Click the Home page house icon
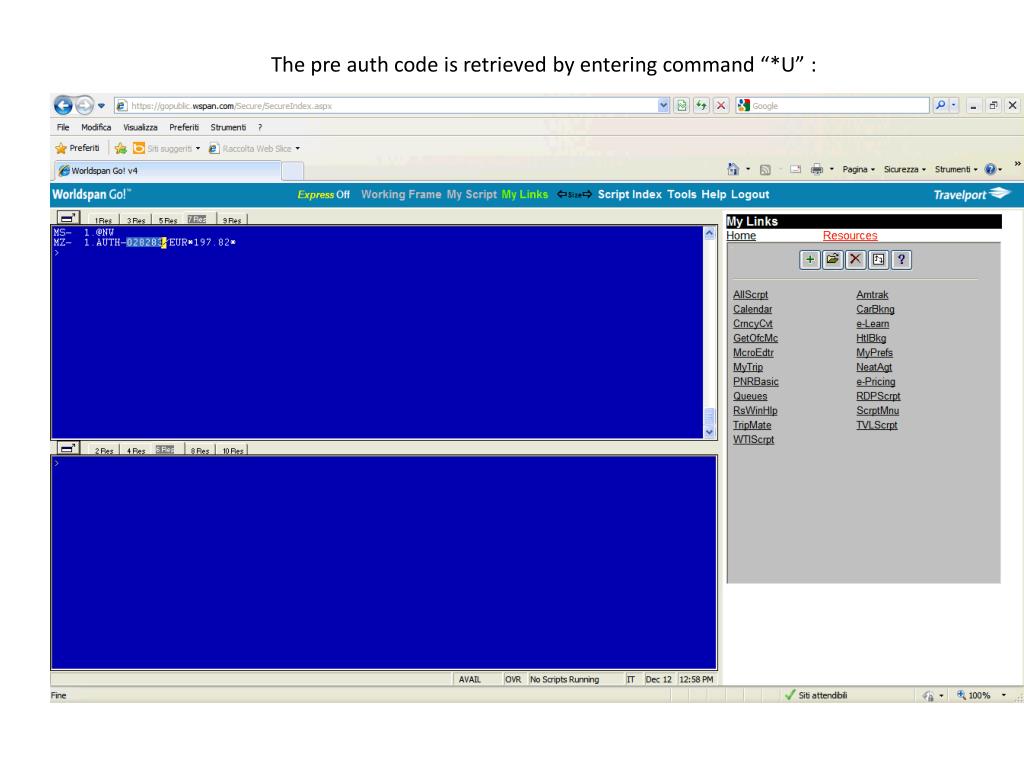1024x768 pixels. 733,169
